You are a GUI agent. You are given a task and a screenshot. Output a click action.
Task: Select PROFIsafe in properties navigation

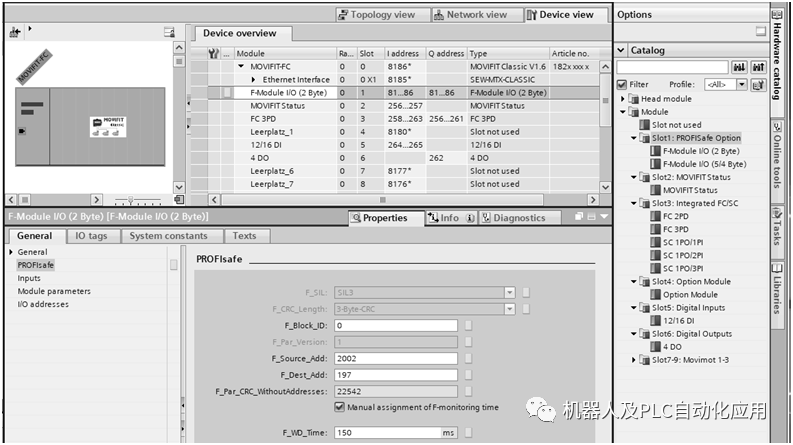pos(35,265)
